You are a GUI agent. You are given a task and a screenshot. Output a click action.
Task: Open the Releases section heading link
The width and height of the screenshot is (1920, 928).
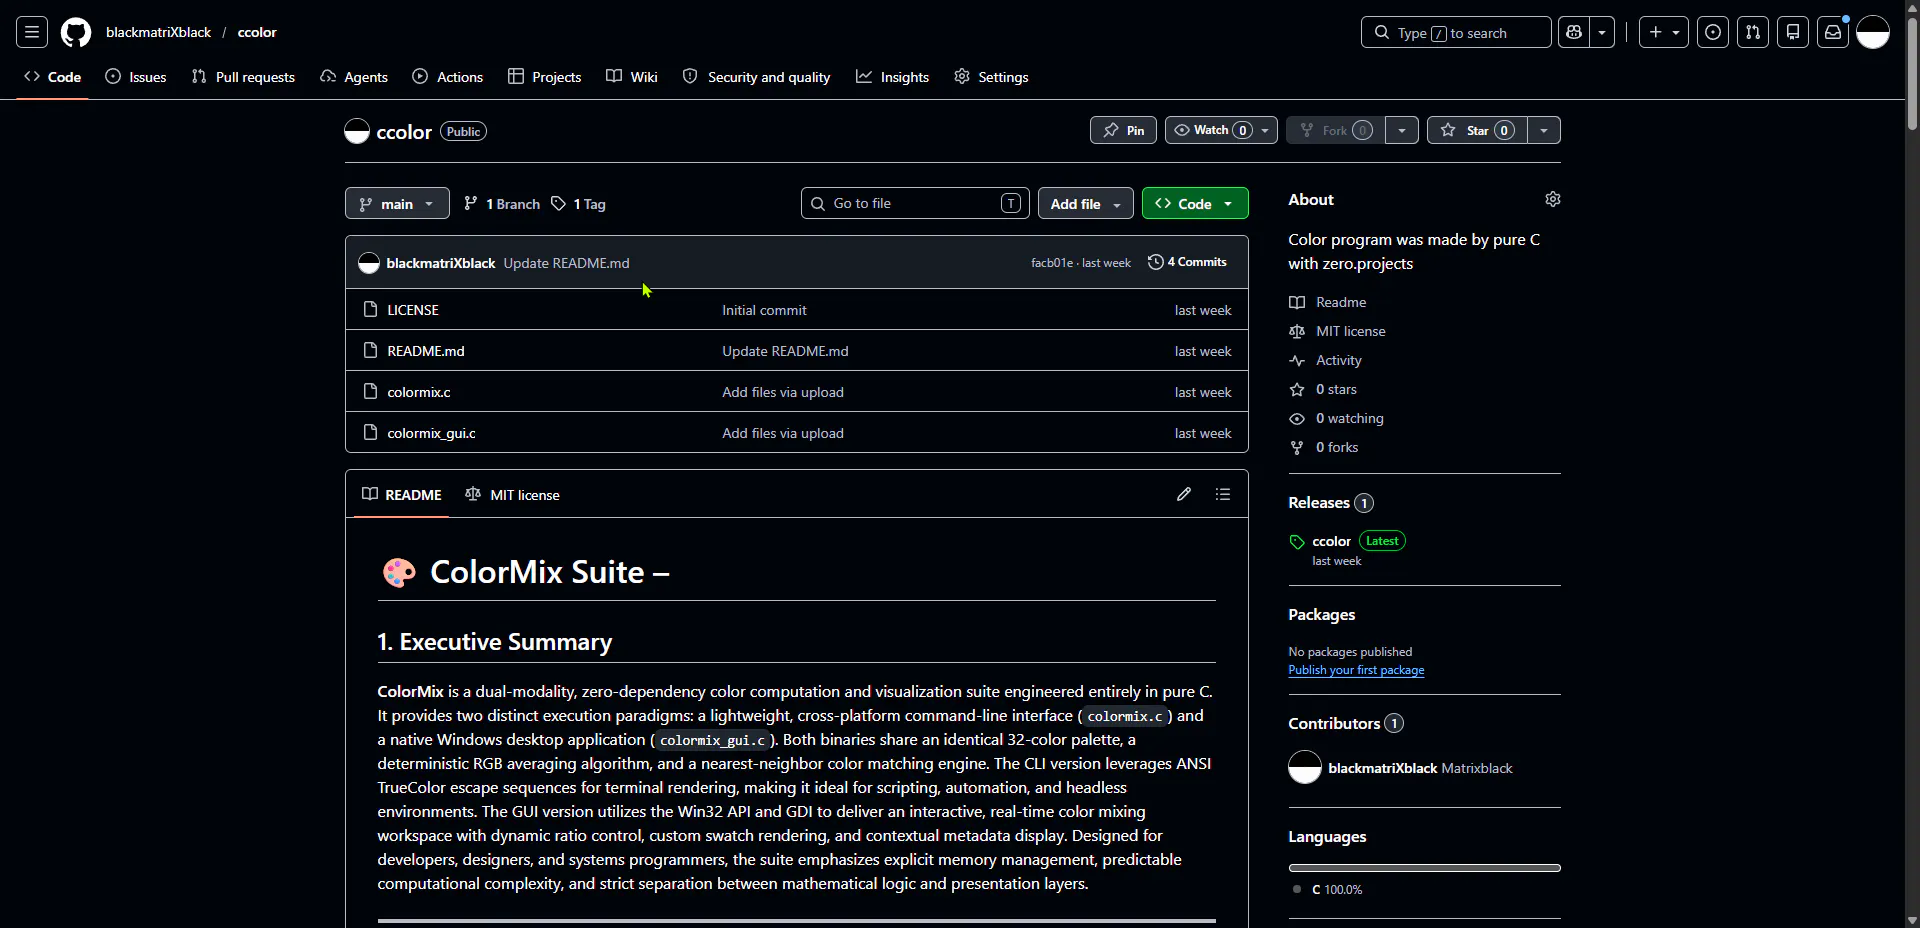click(x=1331, y=503)
